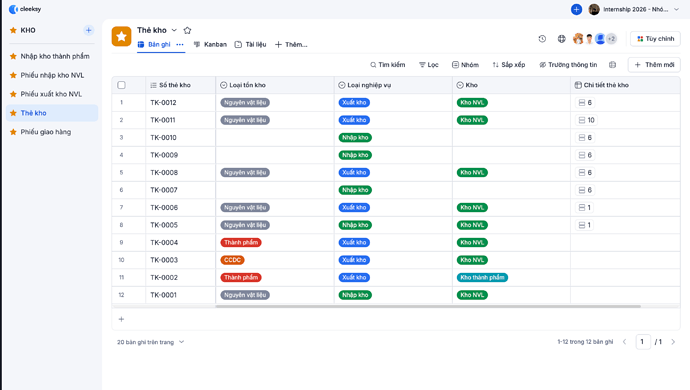Click the page number input field
Image resolution: width=690 pixels, height=390 pixels.
click(643, 342)
